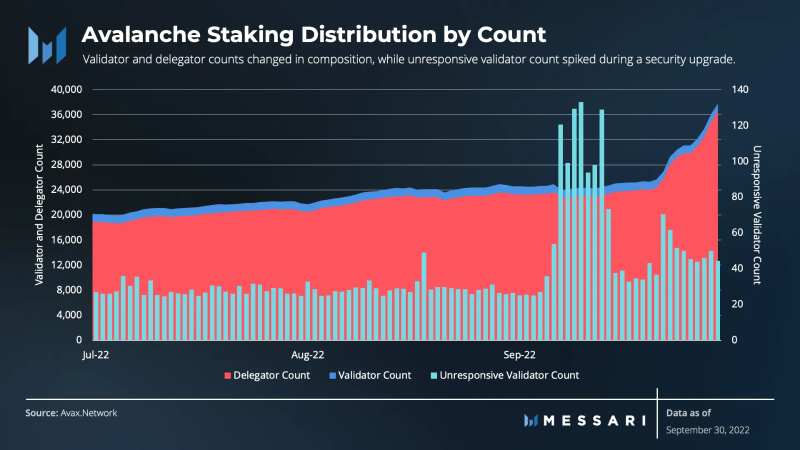
Task: Click the Messari logo icon at top left
Action: pyautogui.click(x=47, y=45)
